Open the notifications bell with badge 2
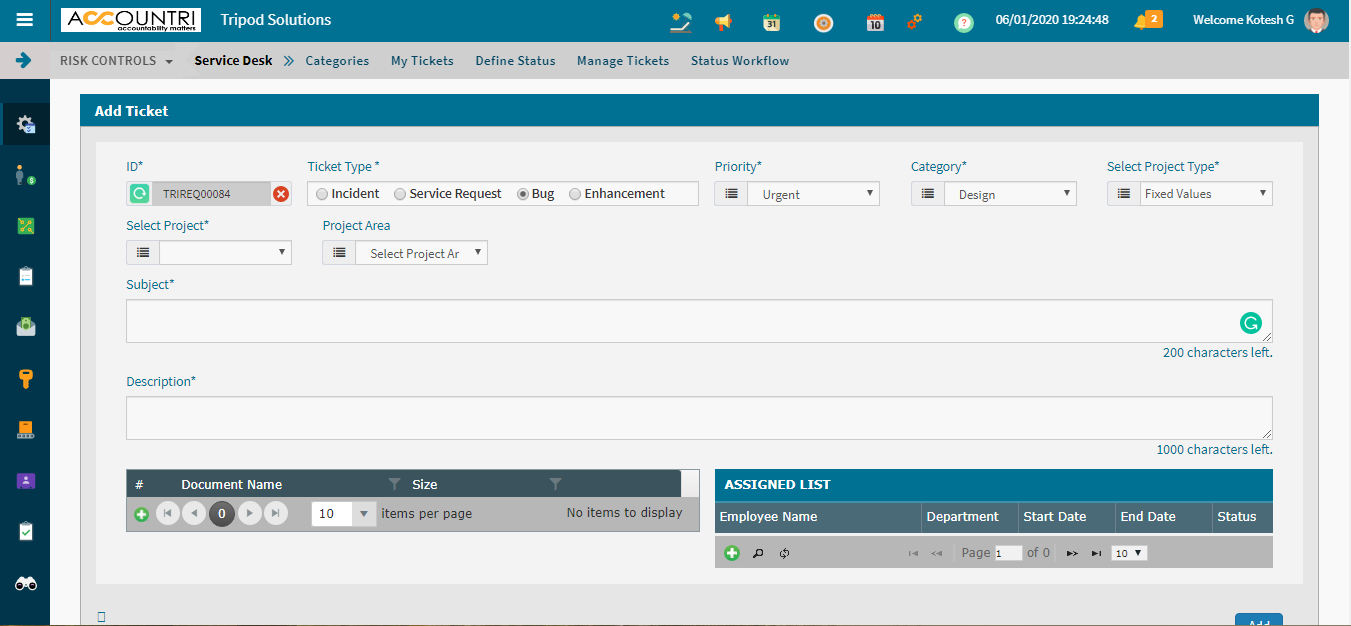This screenshot has width=1351, height=626. (1147, 20)
